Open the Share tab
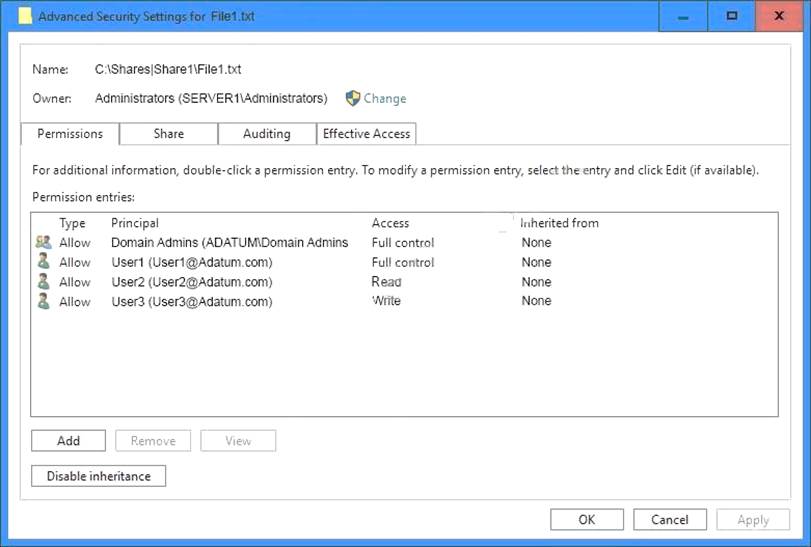 point(168,134)
